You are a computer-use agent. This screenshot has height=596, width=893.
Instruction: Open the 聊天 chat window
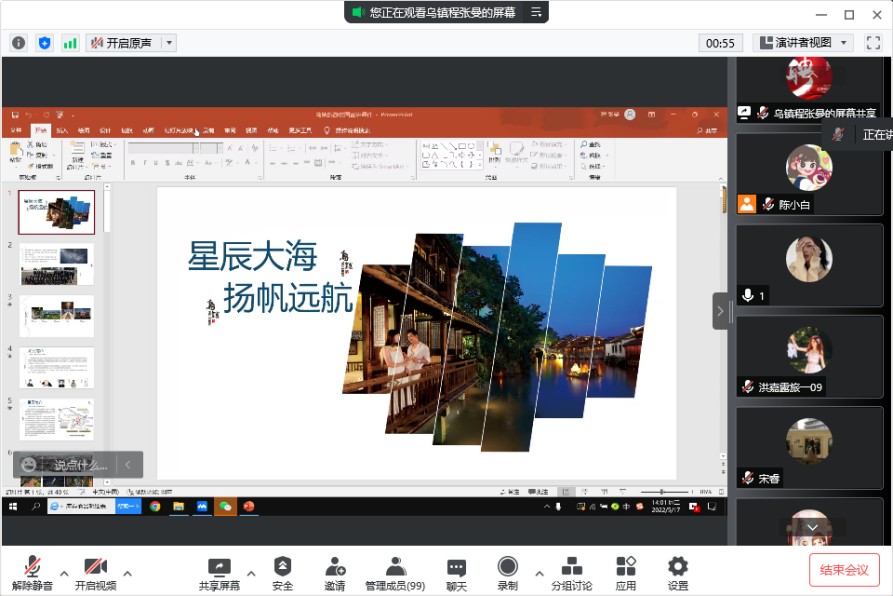coord(456,573)
